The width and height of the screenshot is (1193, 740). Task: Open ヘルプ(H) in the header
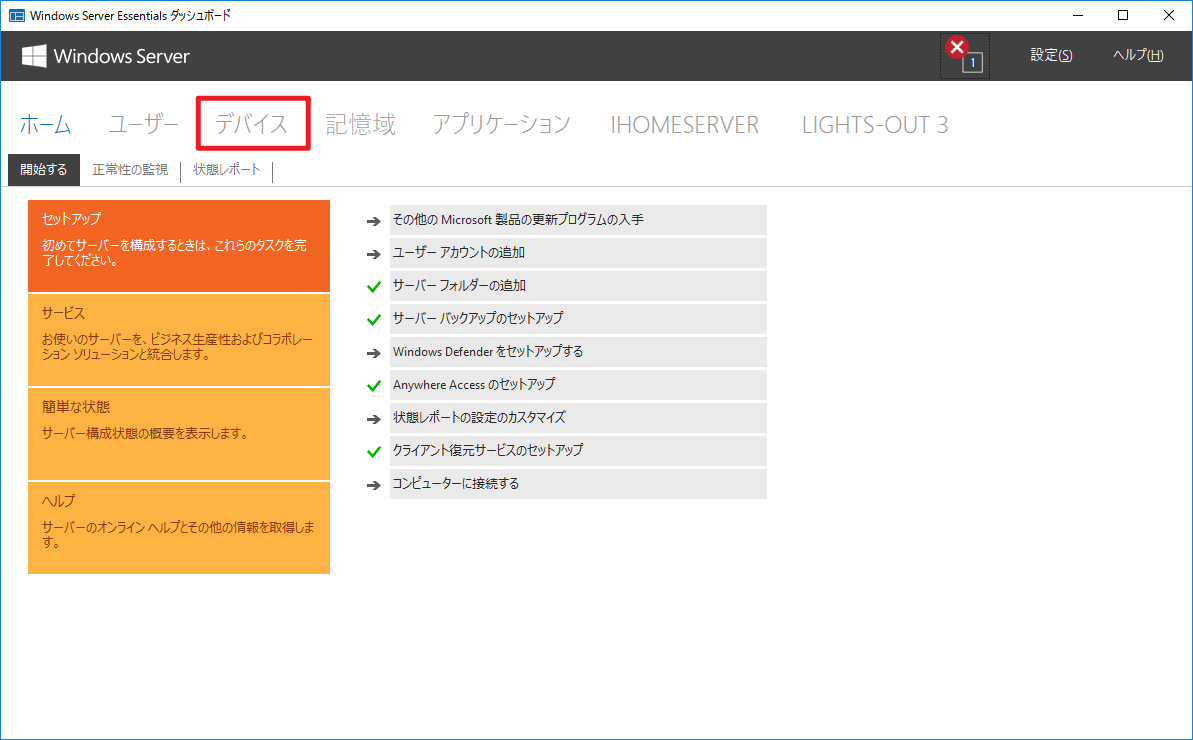coord(1138,55)
